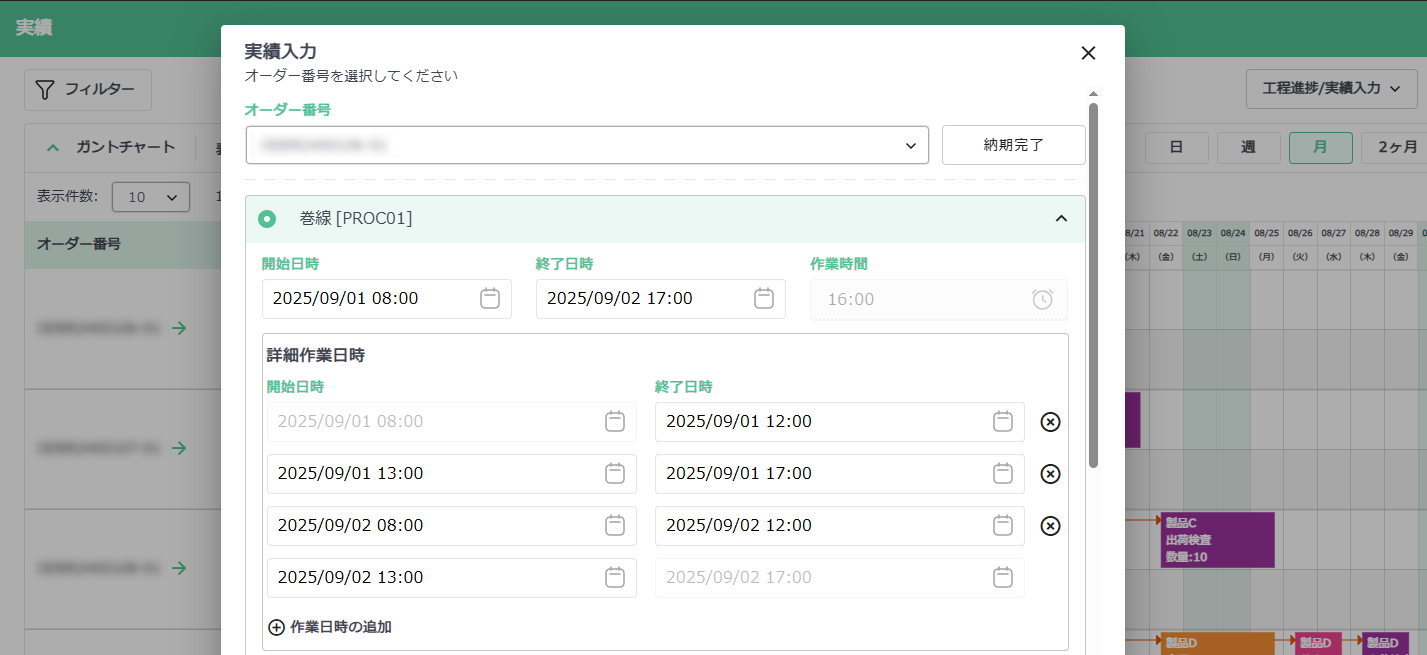Delete the row ending 2025/09/02 12:00
The image size is (1427, 655).
pos(1050,526)
